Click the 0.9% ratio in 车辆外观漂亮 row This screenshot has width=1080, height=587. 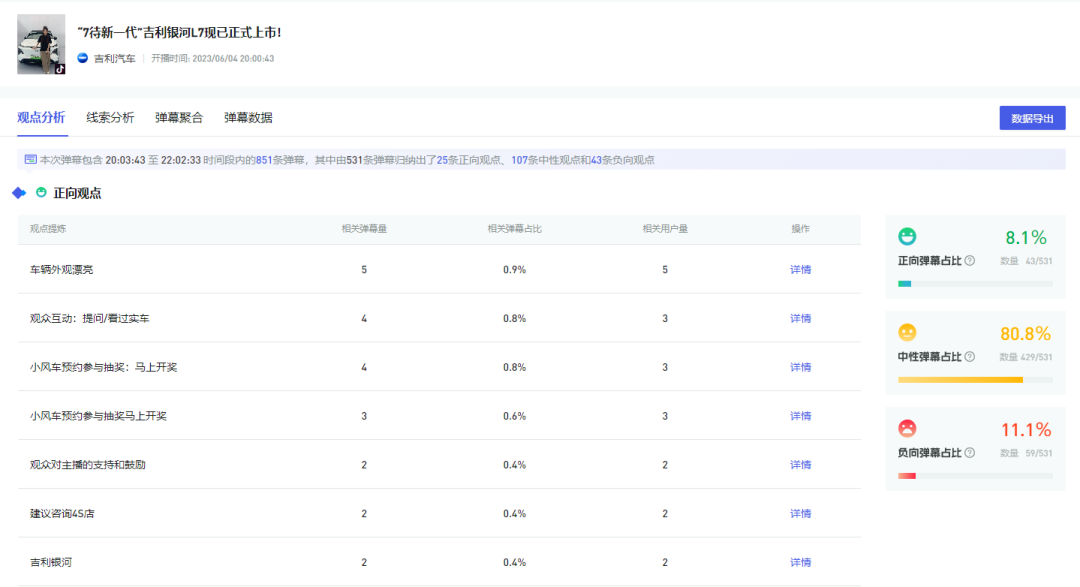pyautogui.click(x=515, y=269)
